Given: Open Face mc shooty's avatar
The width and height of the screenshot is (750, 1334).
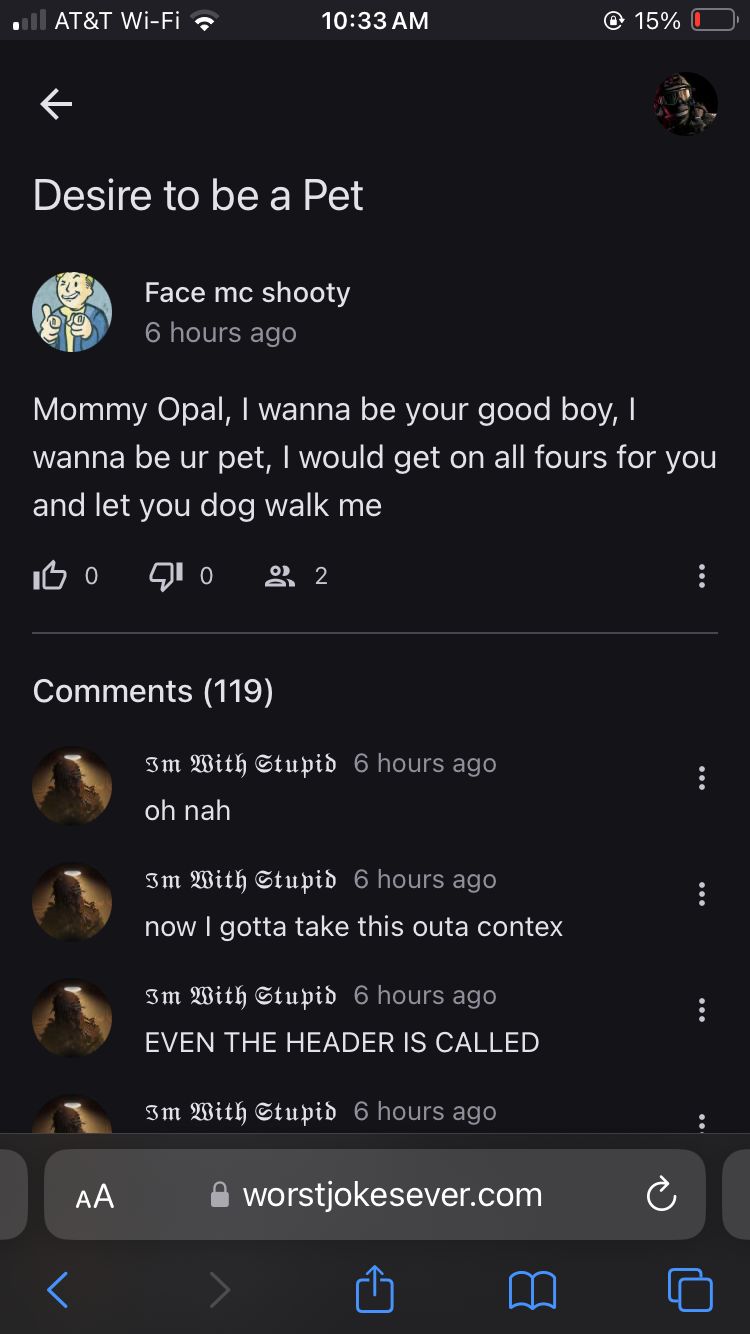Looking at the screenshot, I should click(72, 311).
